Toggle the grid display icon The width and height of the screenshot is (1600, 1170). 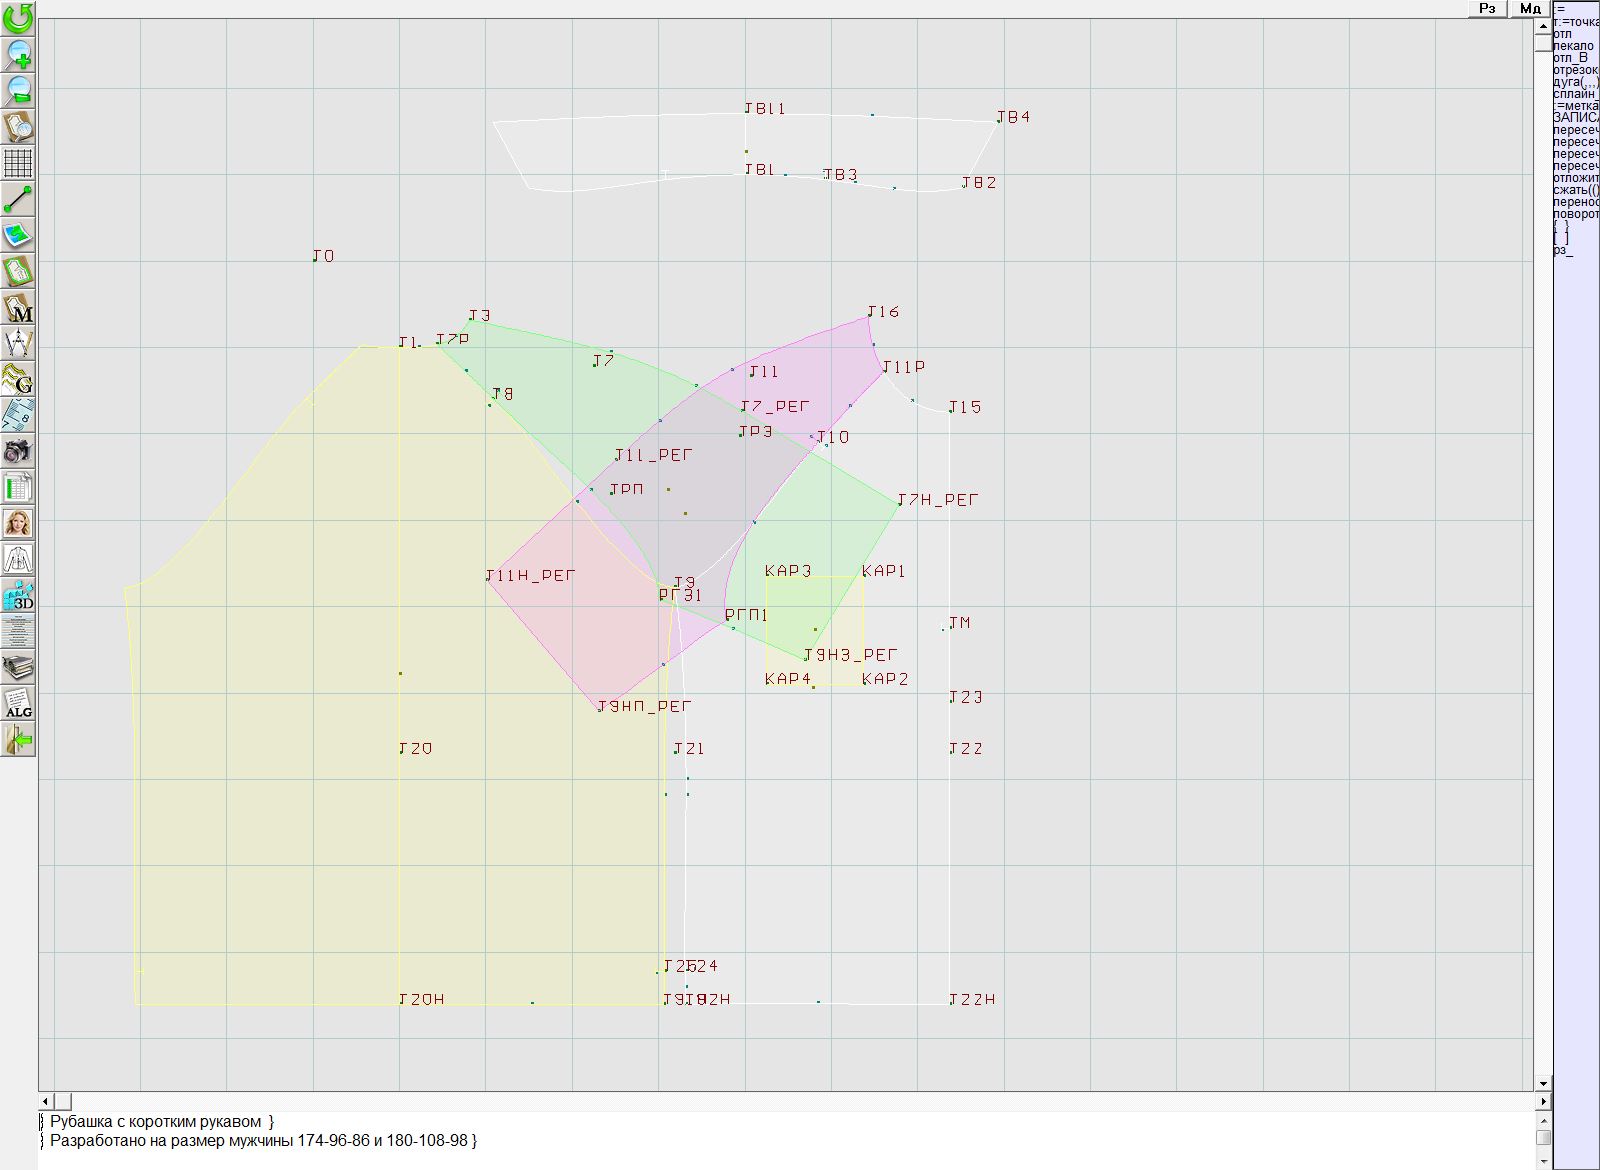click(x=18, y=162)
